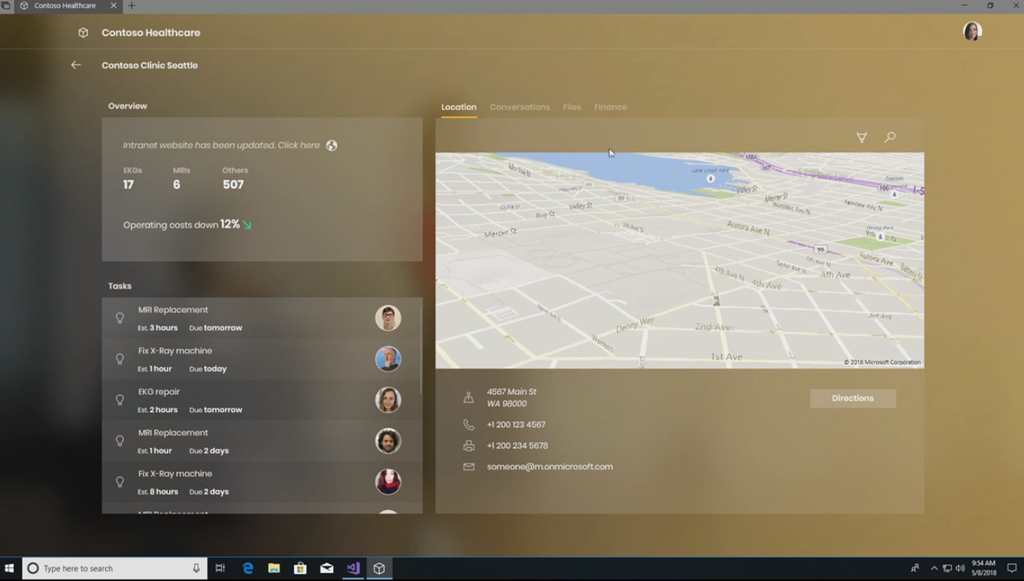Open Mail app from the taskbar

(x=327, y=568)
